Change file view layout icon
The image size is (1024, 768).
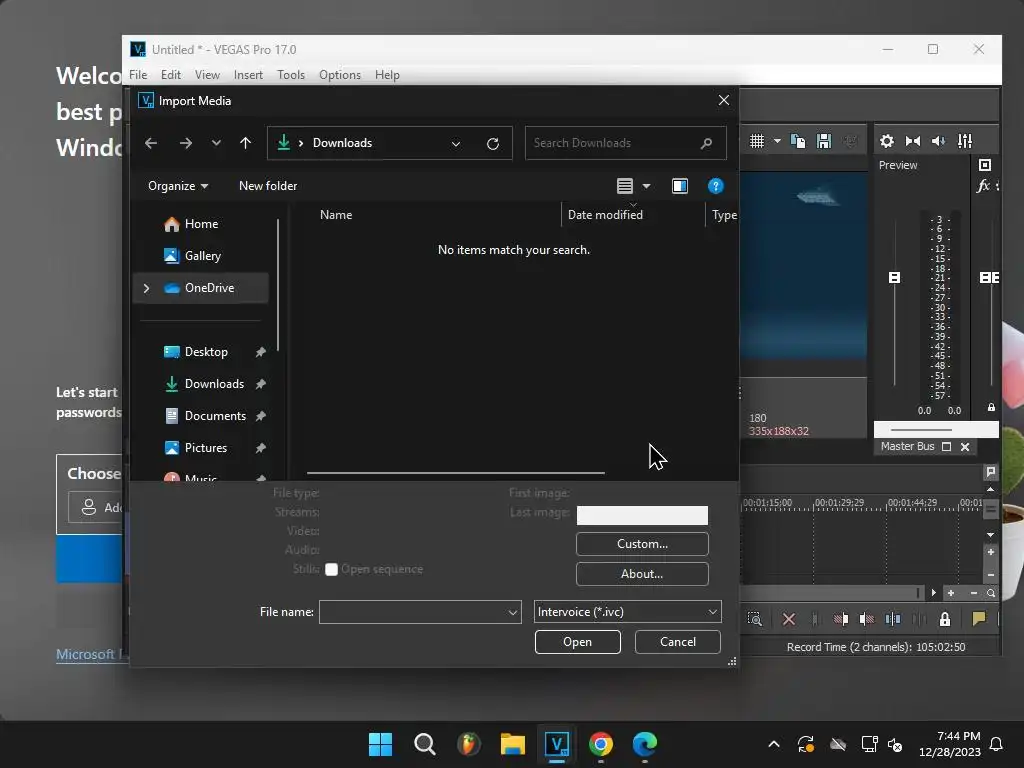625,186
